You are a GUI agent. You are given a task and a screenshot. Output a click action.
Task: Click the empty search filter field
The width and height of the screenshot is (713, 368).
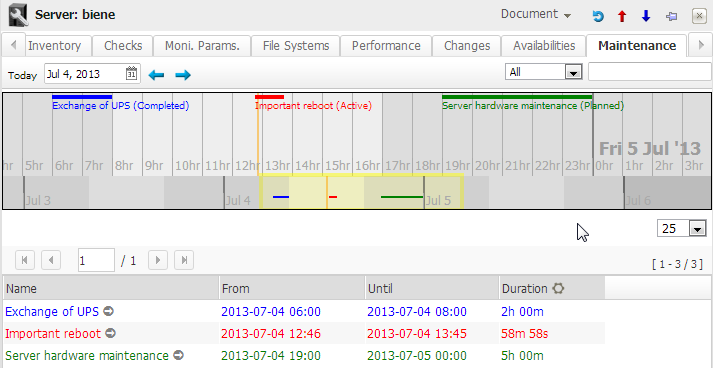[x=650, y=72]
